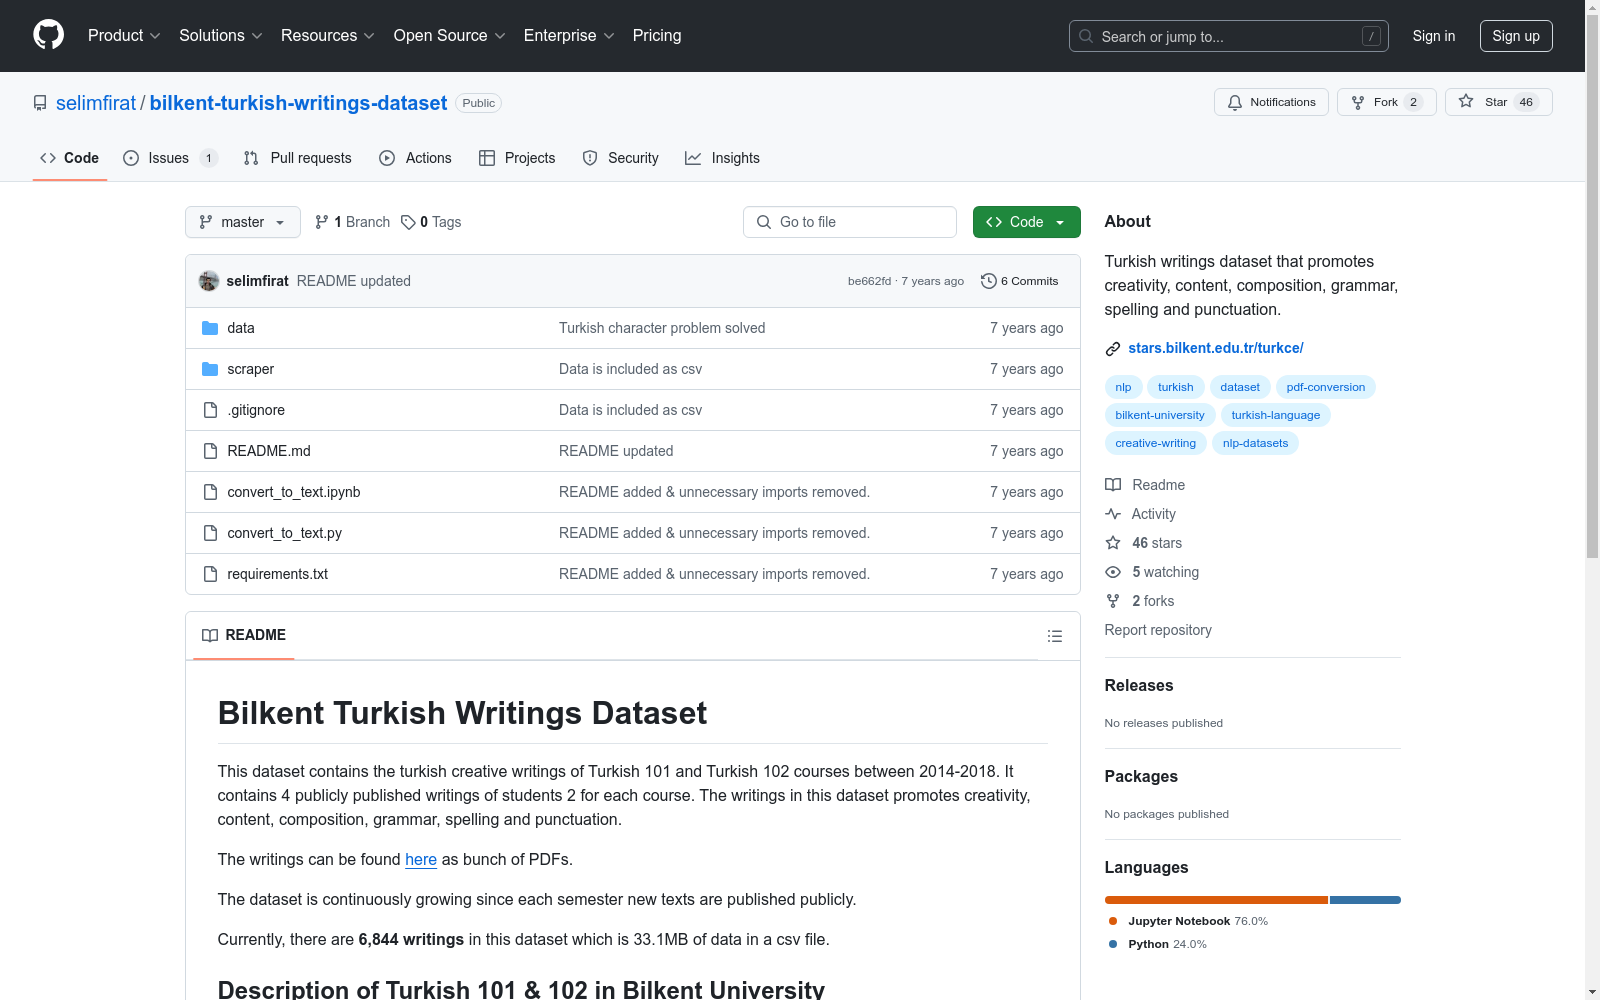Open the Python language entry
Screen dimensions: 1600x1000
[1158, 944]
